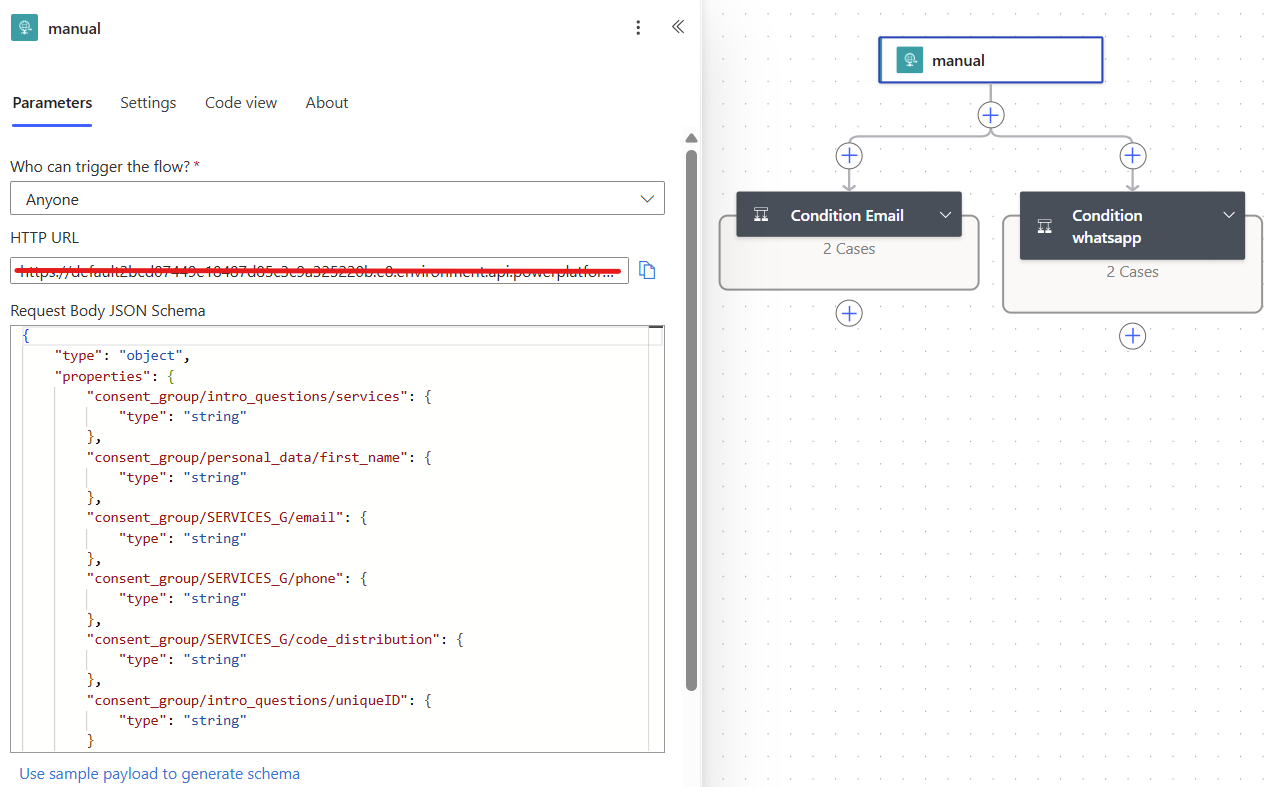
Task: Open the three-dot more options menu
Action: 638,28
